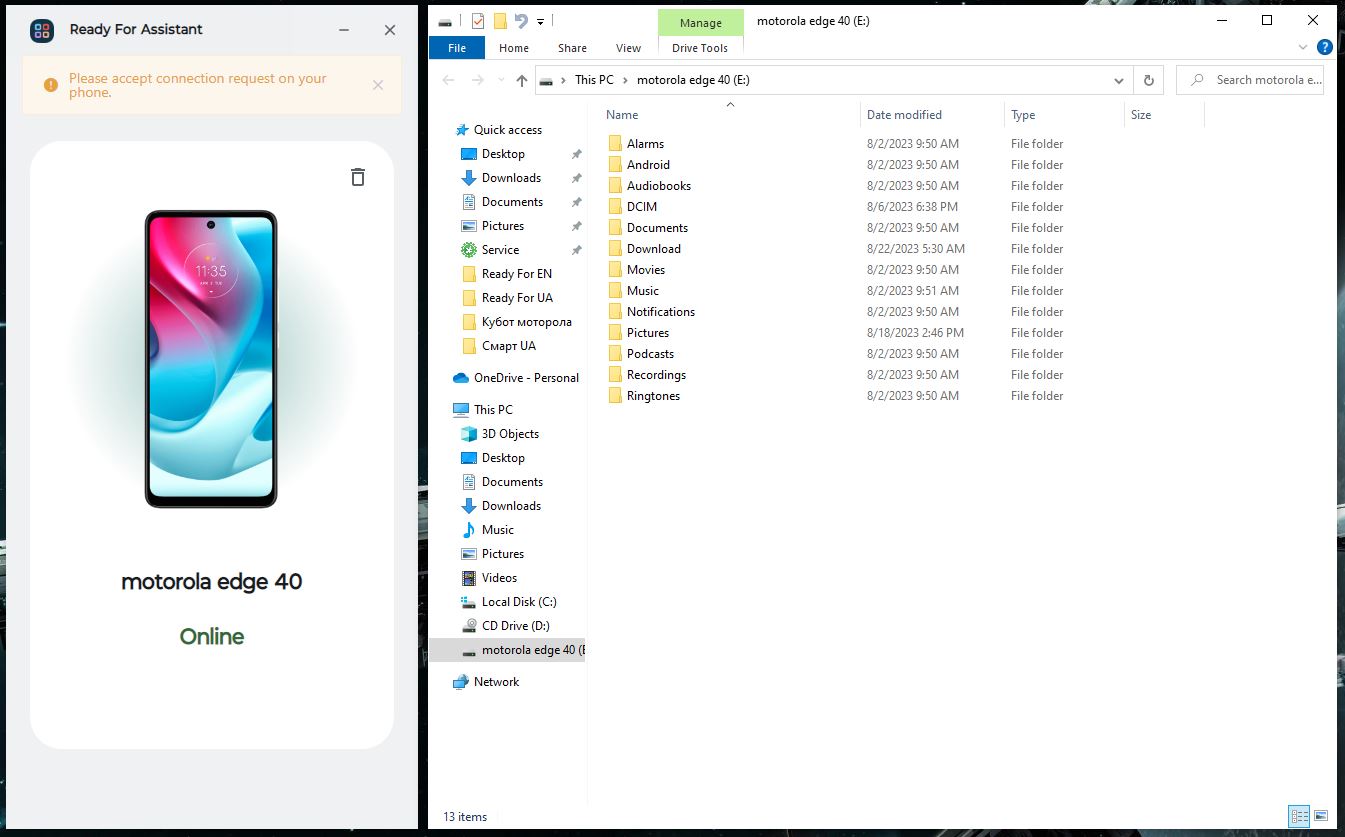This screenshot has width=1345, height=837.
Task: Expand the ribbon with the chevron
Action: pos(1303,47)
